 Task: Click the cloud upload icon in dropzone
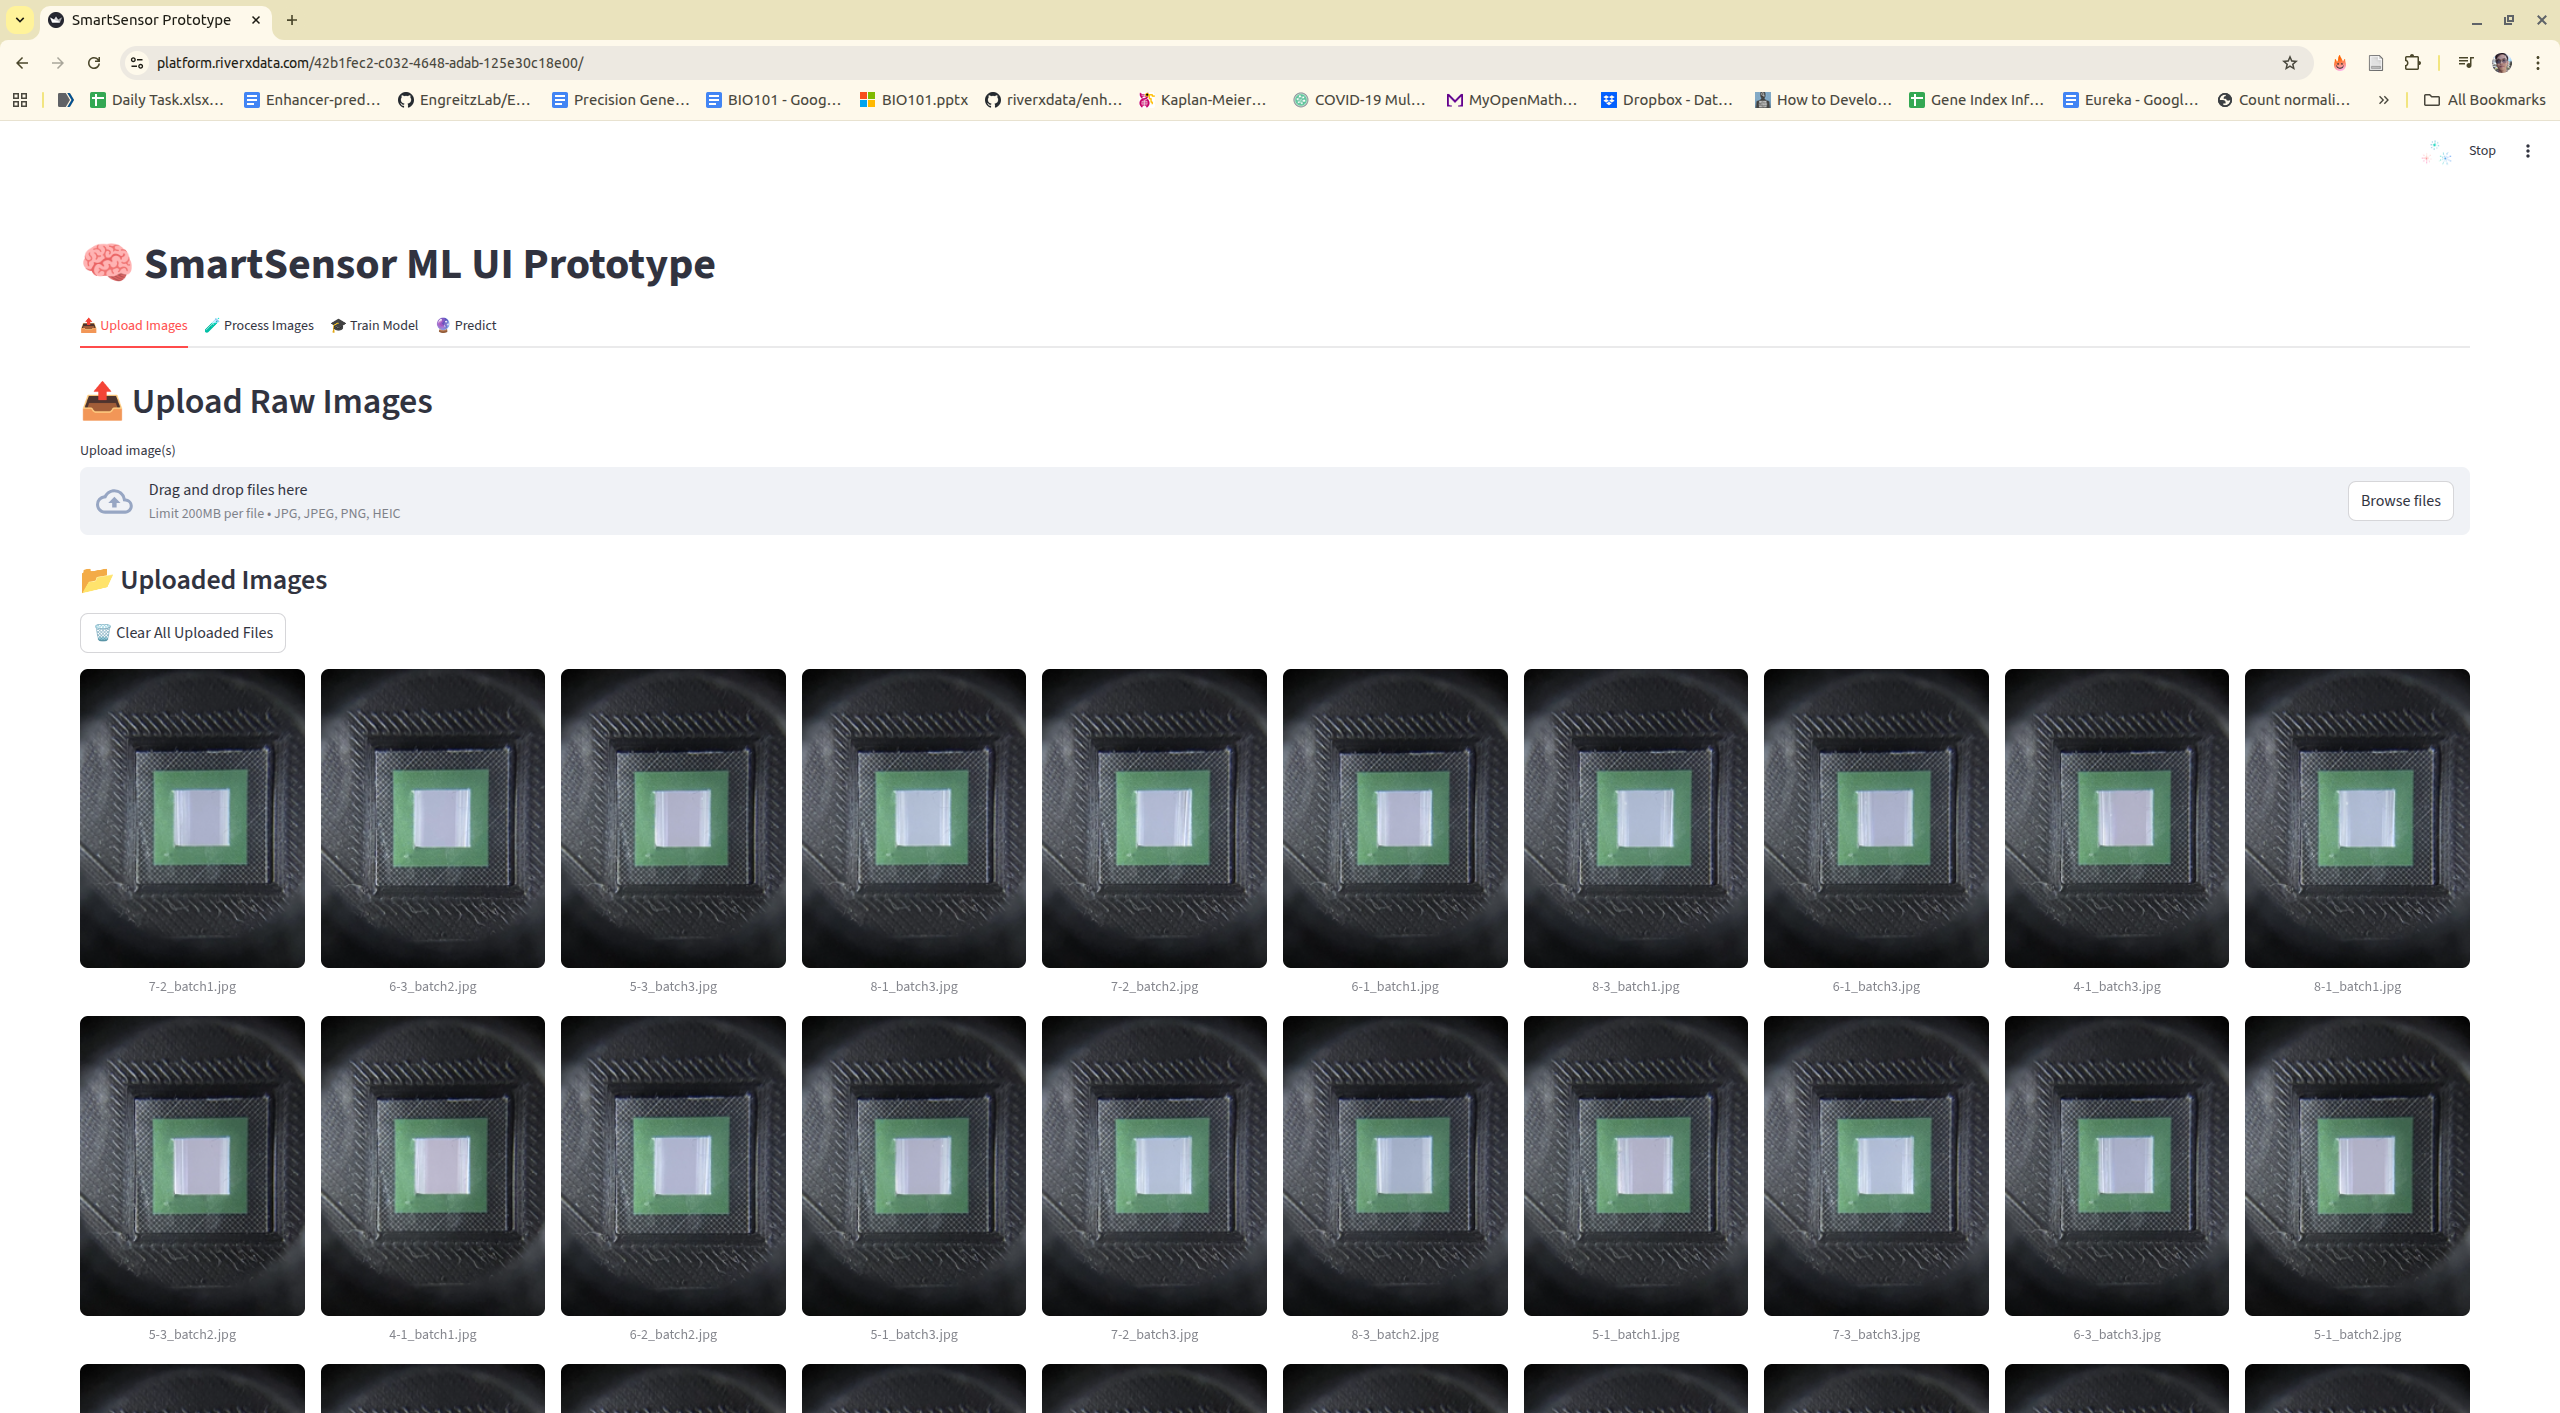(x=114, y=501)
